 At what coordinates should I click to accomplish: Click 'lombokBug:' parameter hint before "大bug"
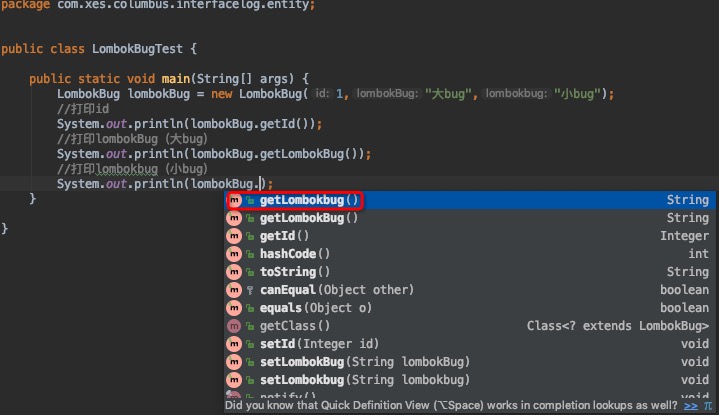pos(387,94)
